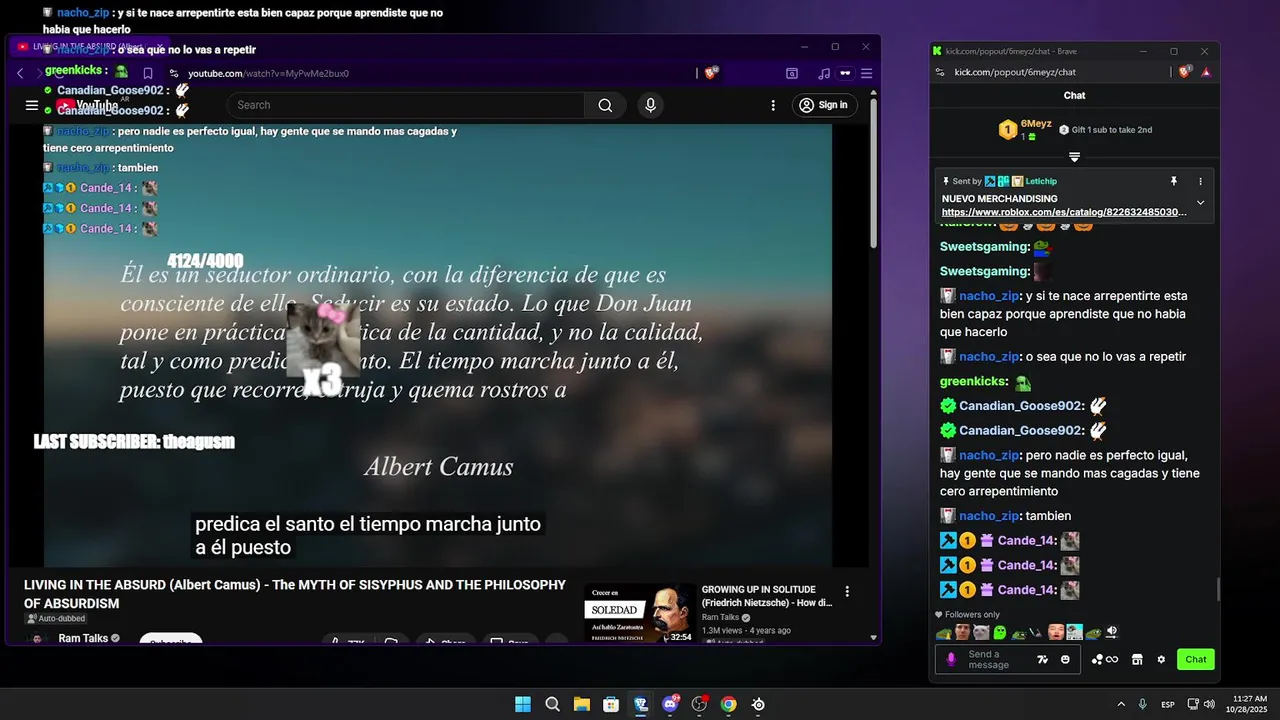This screenshot has width=1280, height=720.
Task: Click kick.com/popout/6meyz/chat address bar
Action: pos(1015,72)
